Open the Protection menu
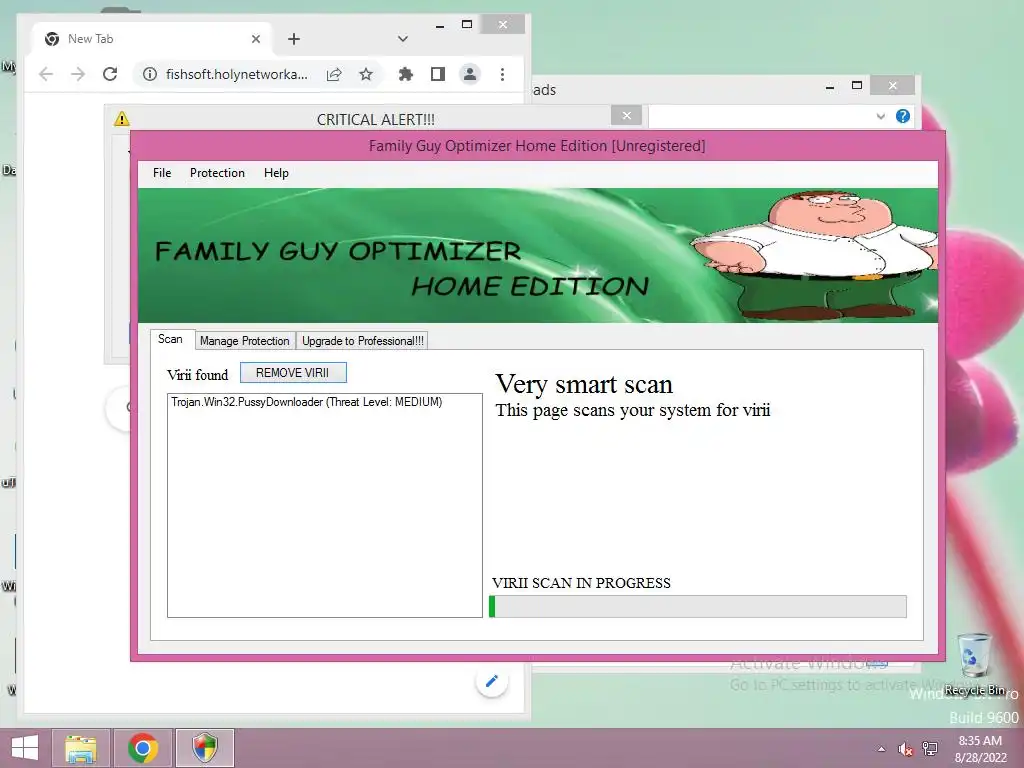This screenshot has height=768, width=1024. (217, 173)
